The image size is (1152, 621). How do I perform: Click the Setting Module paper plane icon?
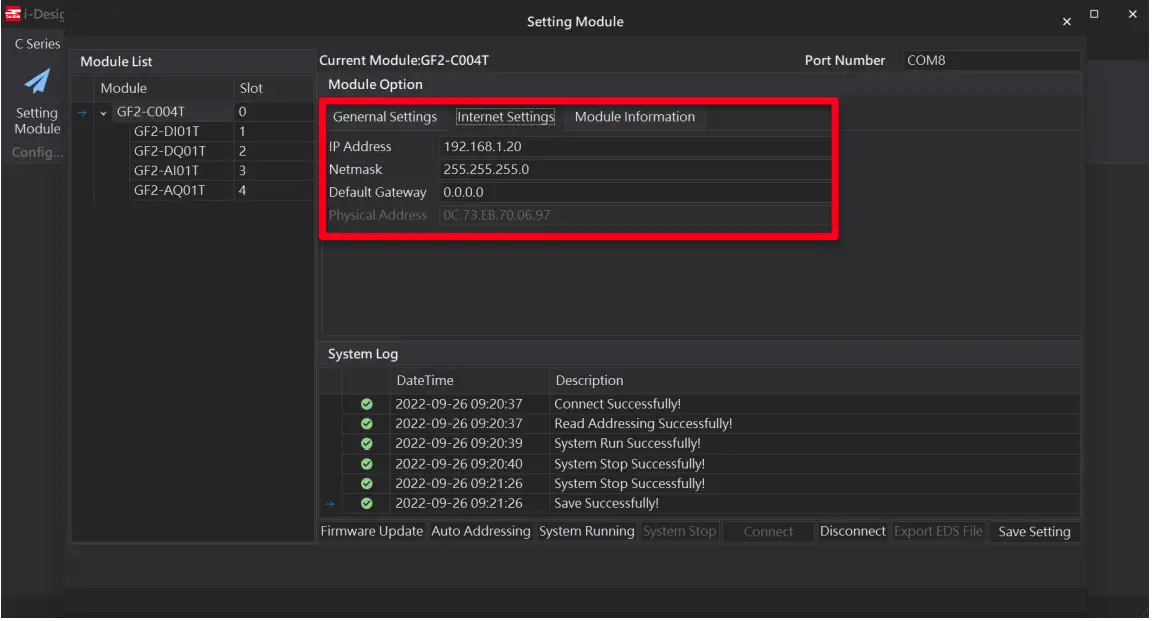pyautogui.click(x=37, y=82)
